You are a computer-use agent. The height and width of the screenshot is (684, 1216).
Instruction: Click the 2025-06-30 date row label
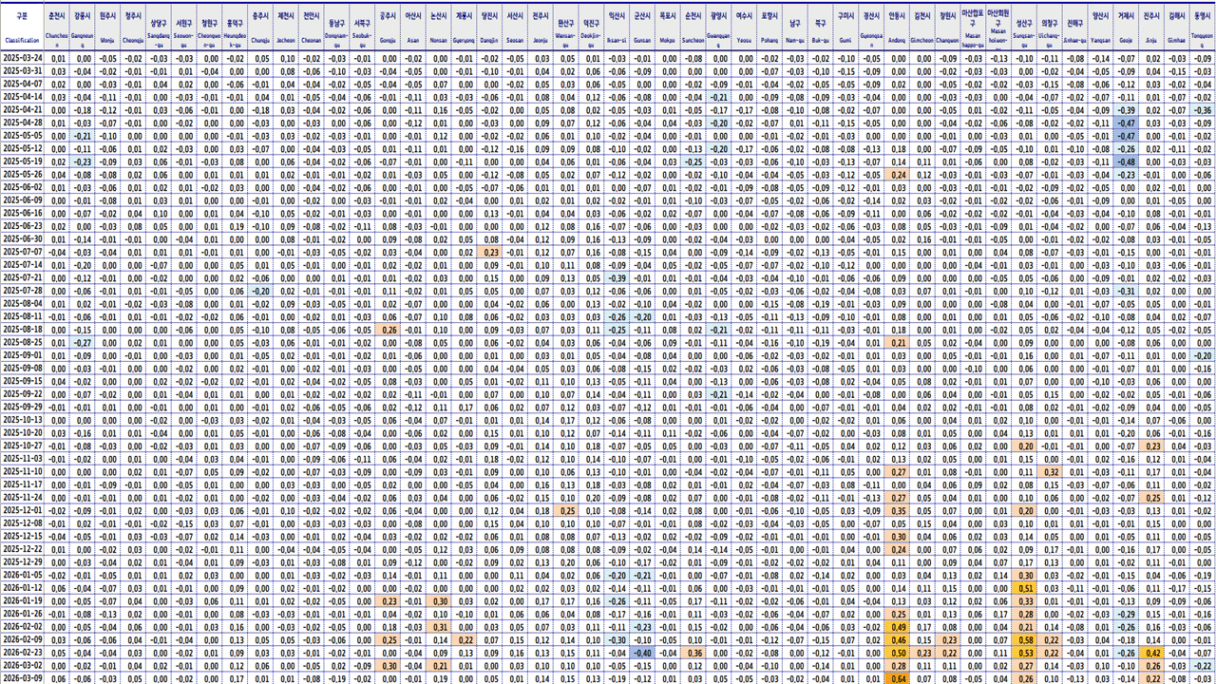point(22,238)
